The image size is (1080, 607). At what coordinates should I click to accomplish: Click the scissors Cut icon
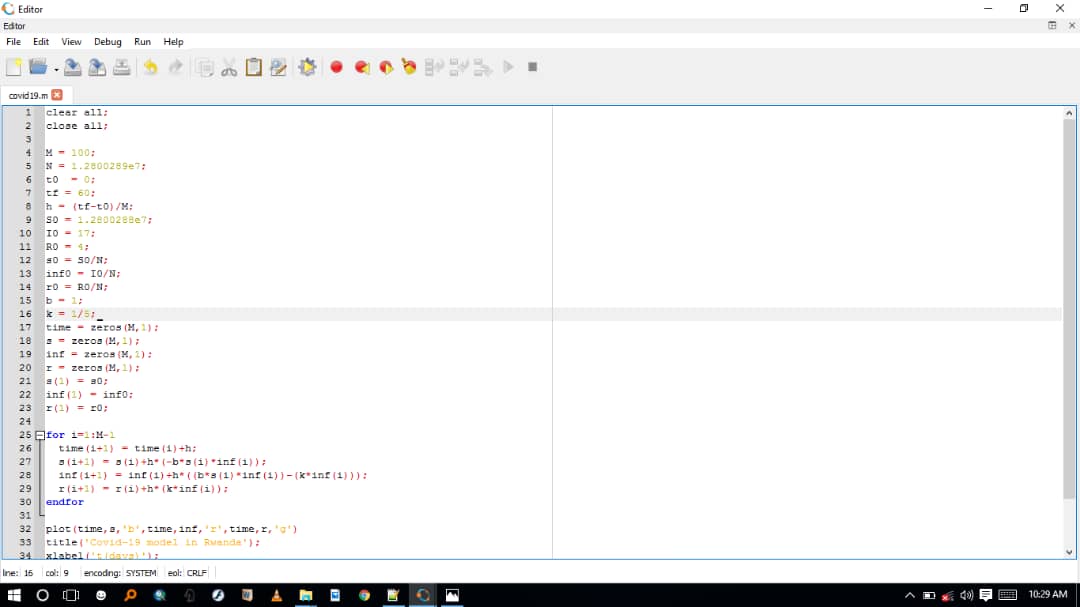(x=229, y=67)
